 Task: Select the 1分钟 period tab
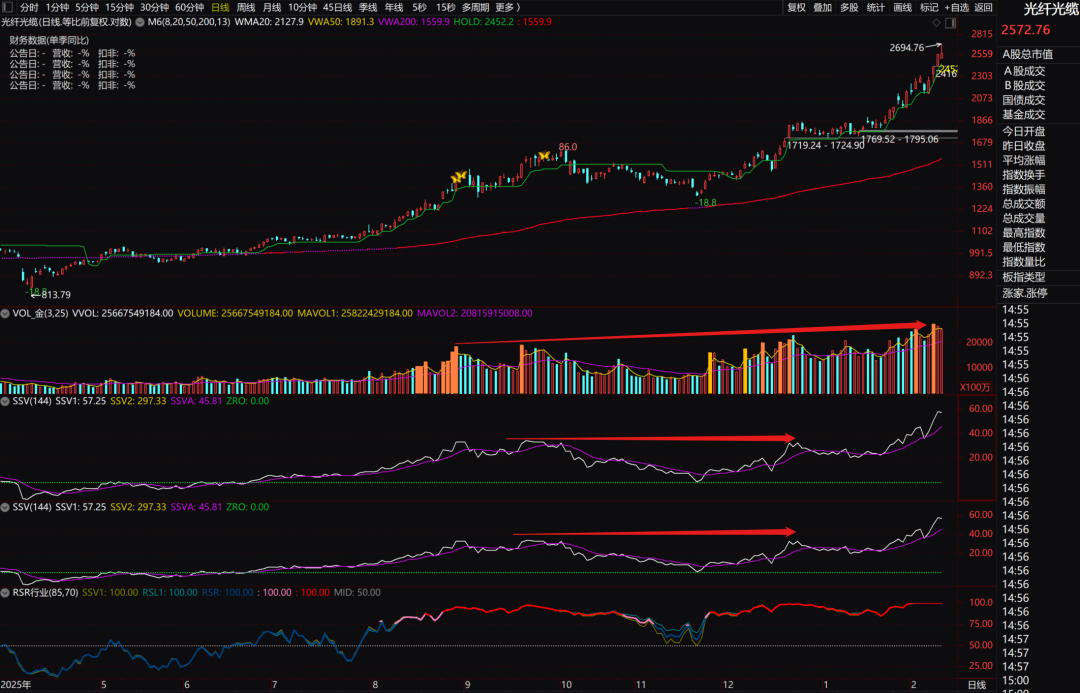click(57, 7)
